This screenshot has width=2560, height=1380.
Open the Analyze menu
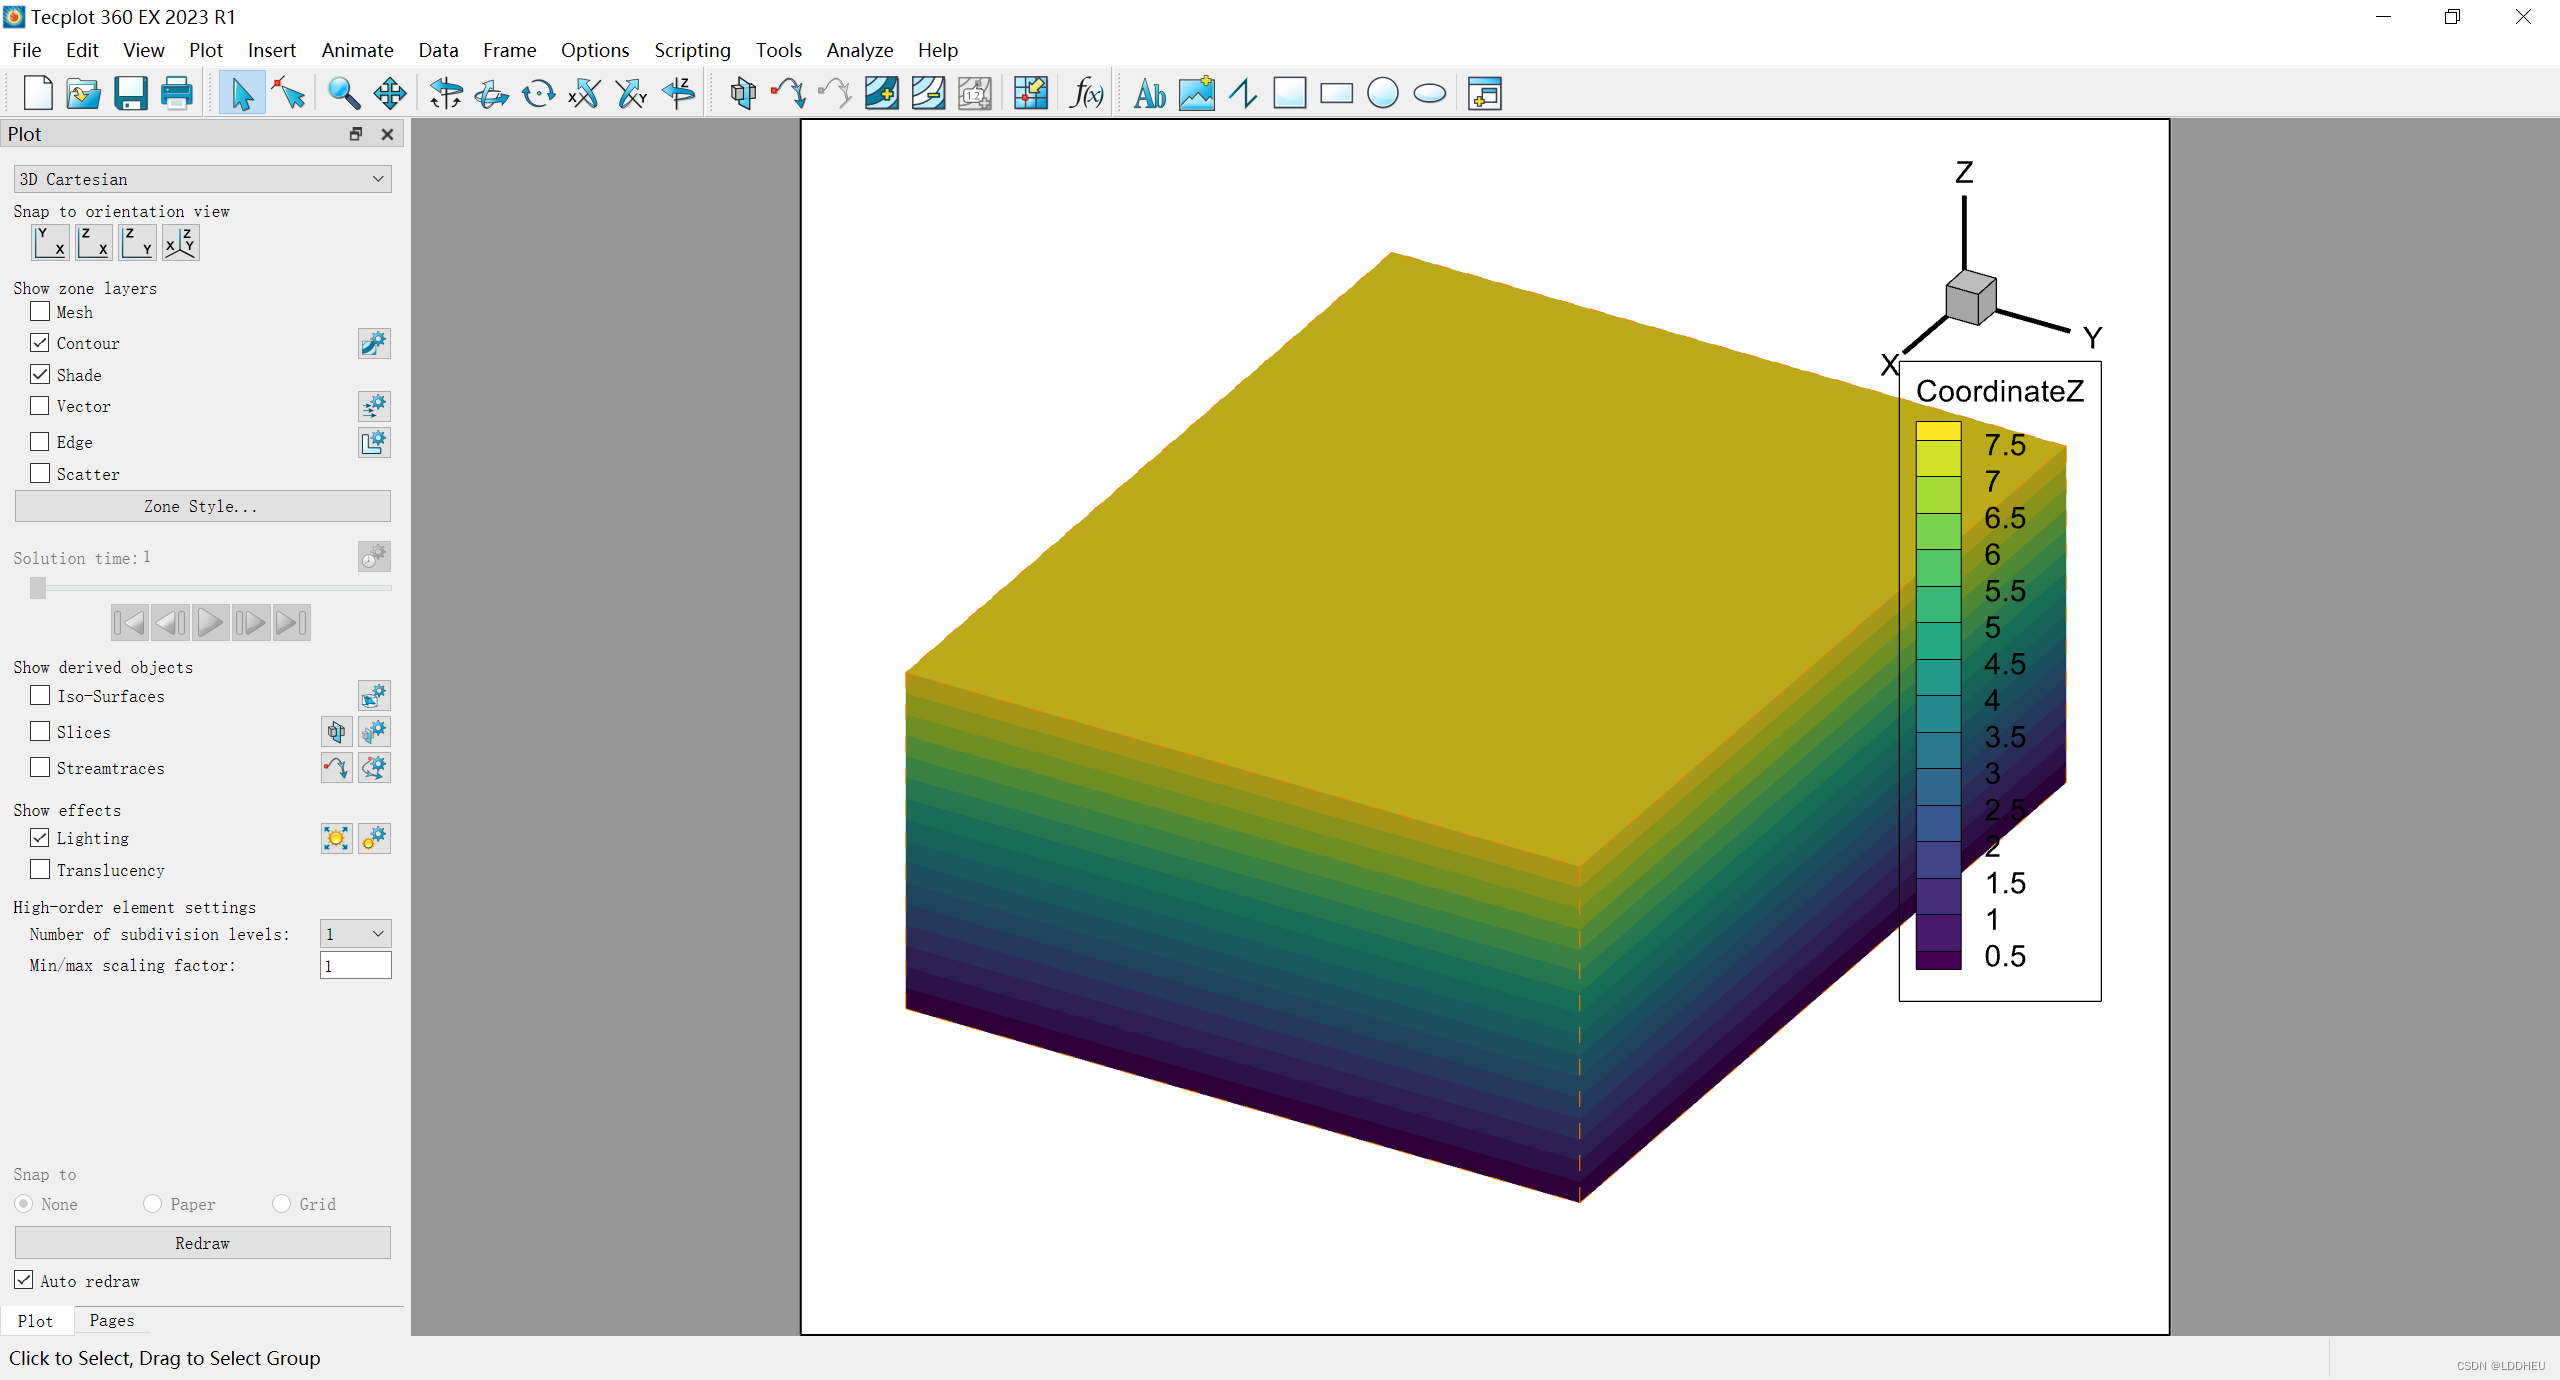pos(859,50)
